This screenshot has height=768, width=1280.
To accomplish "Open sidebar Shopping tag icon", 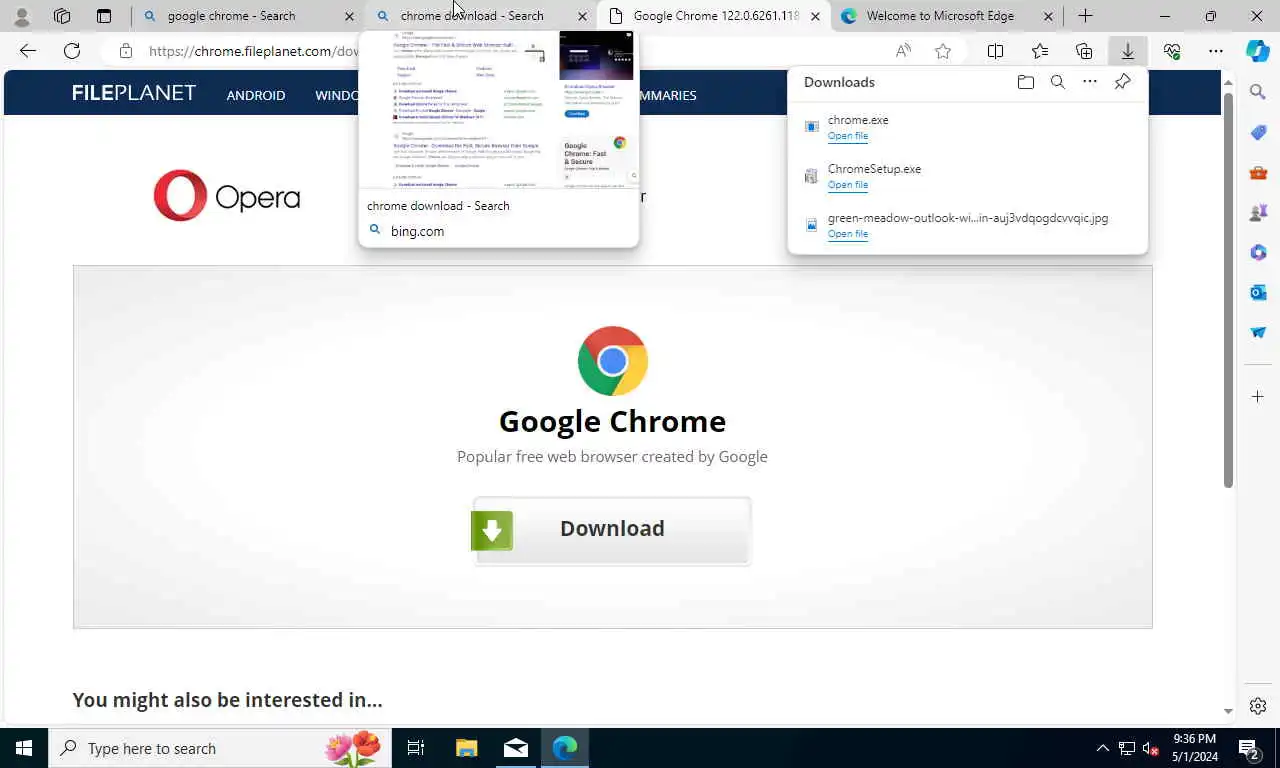I will pos(1258,133).
